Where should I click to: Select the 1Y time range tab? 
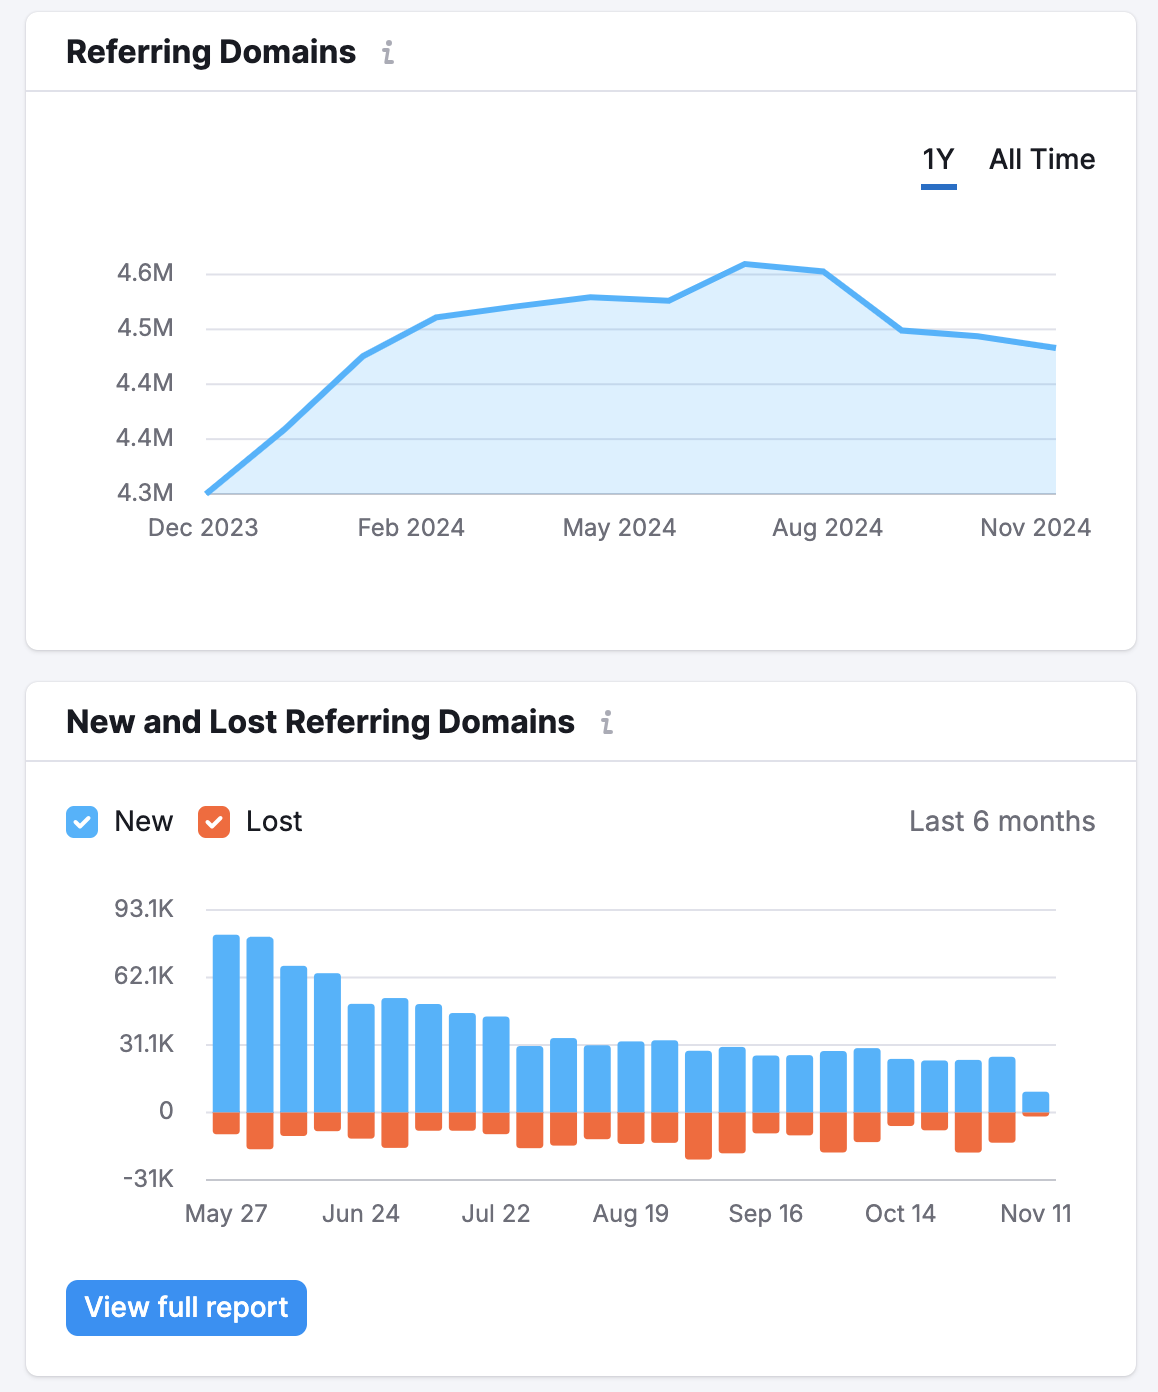pyautogui.click(x=937, y=158)
